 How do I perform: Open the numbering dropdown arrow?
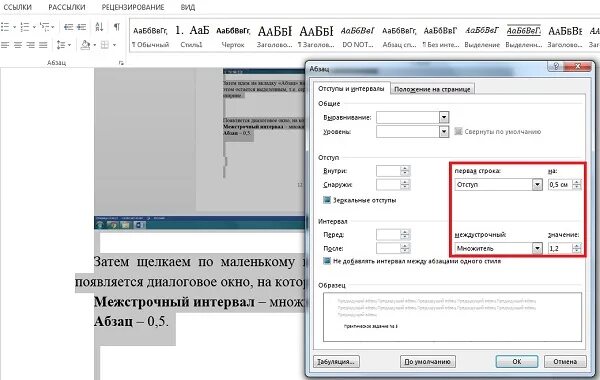click(x=34, y=27)
